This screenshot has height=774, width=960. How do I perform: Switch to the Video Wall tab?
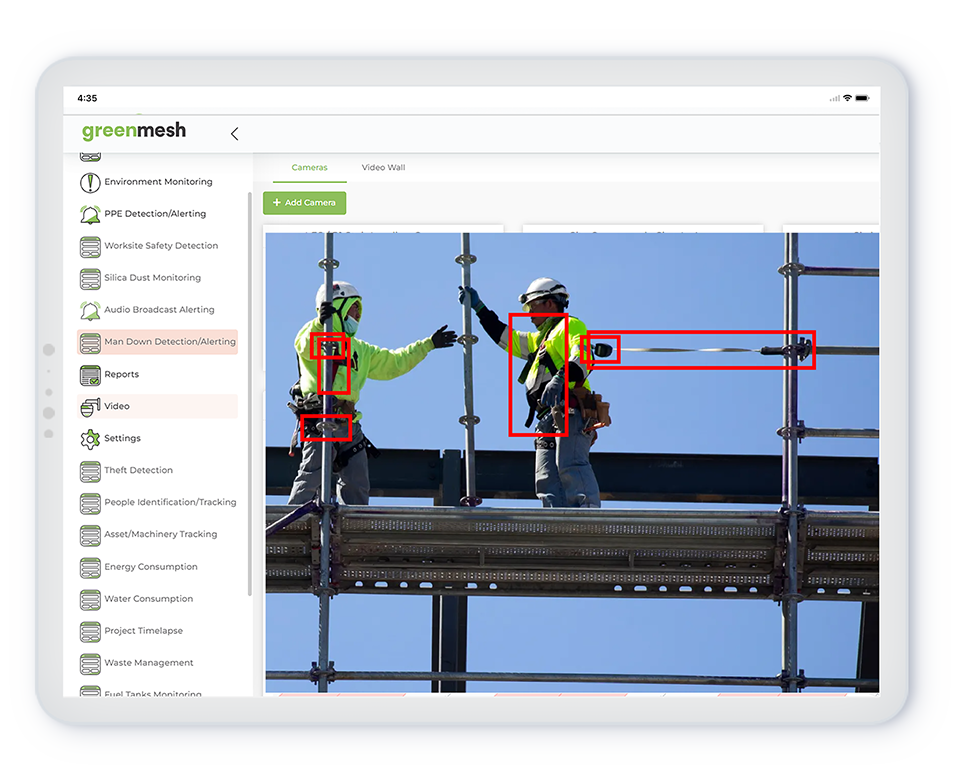383,167
